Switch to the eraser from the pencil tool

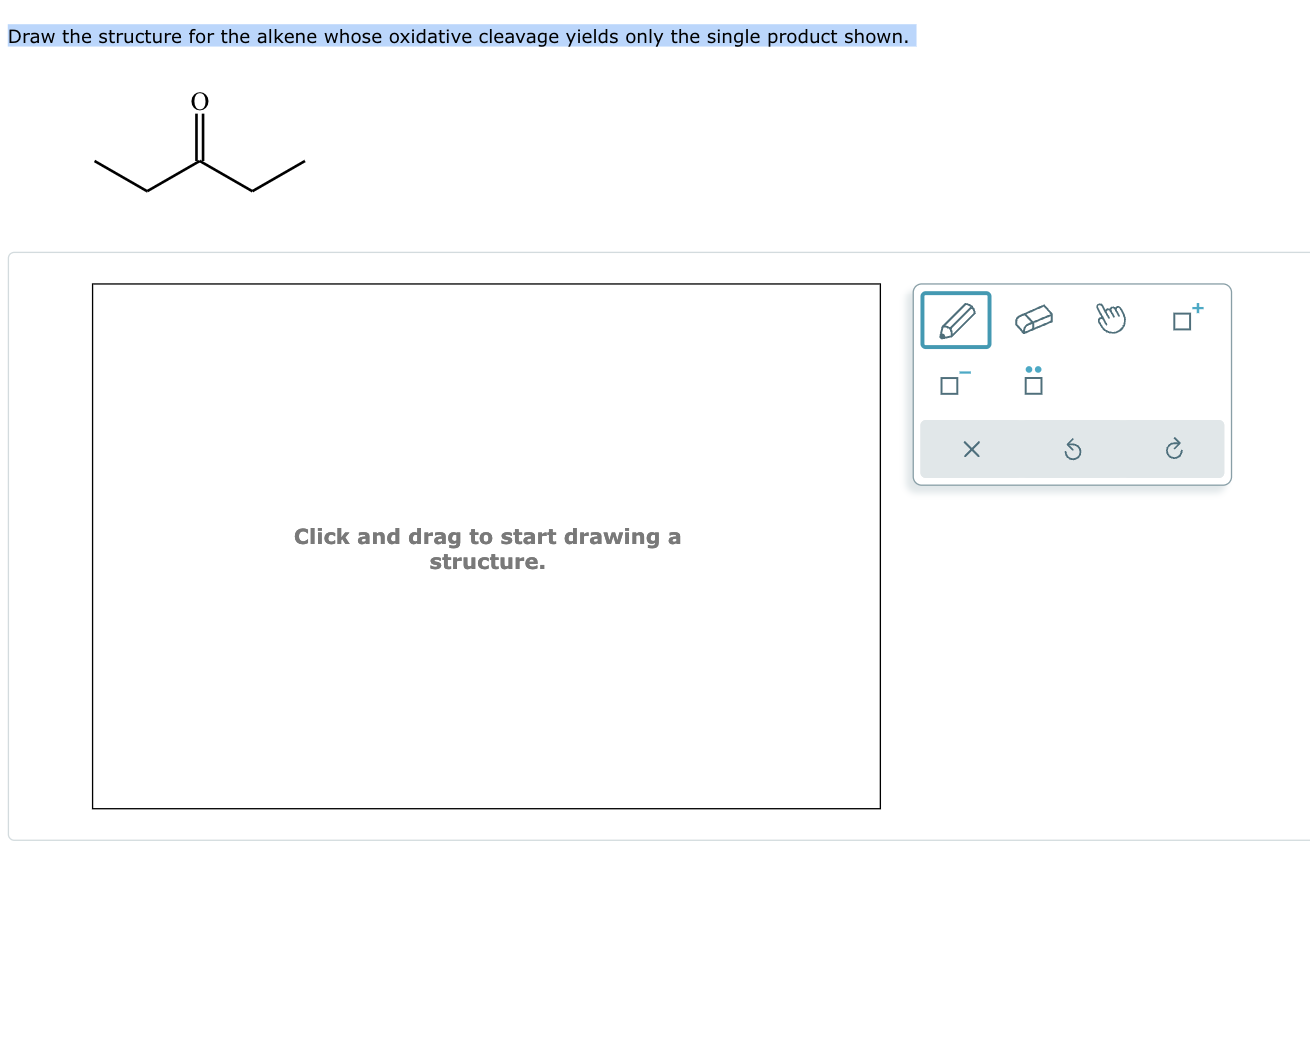[1033, 319]
